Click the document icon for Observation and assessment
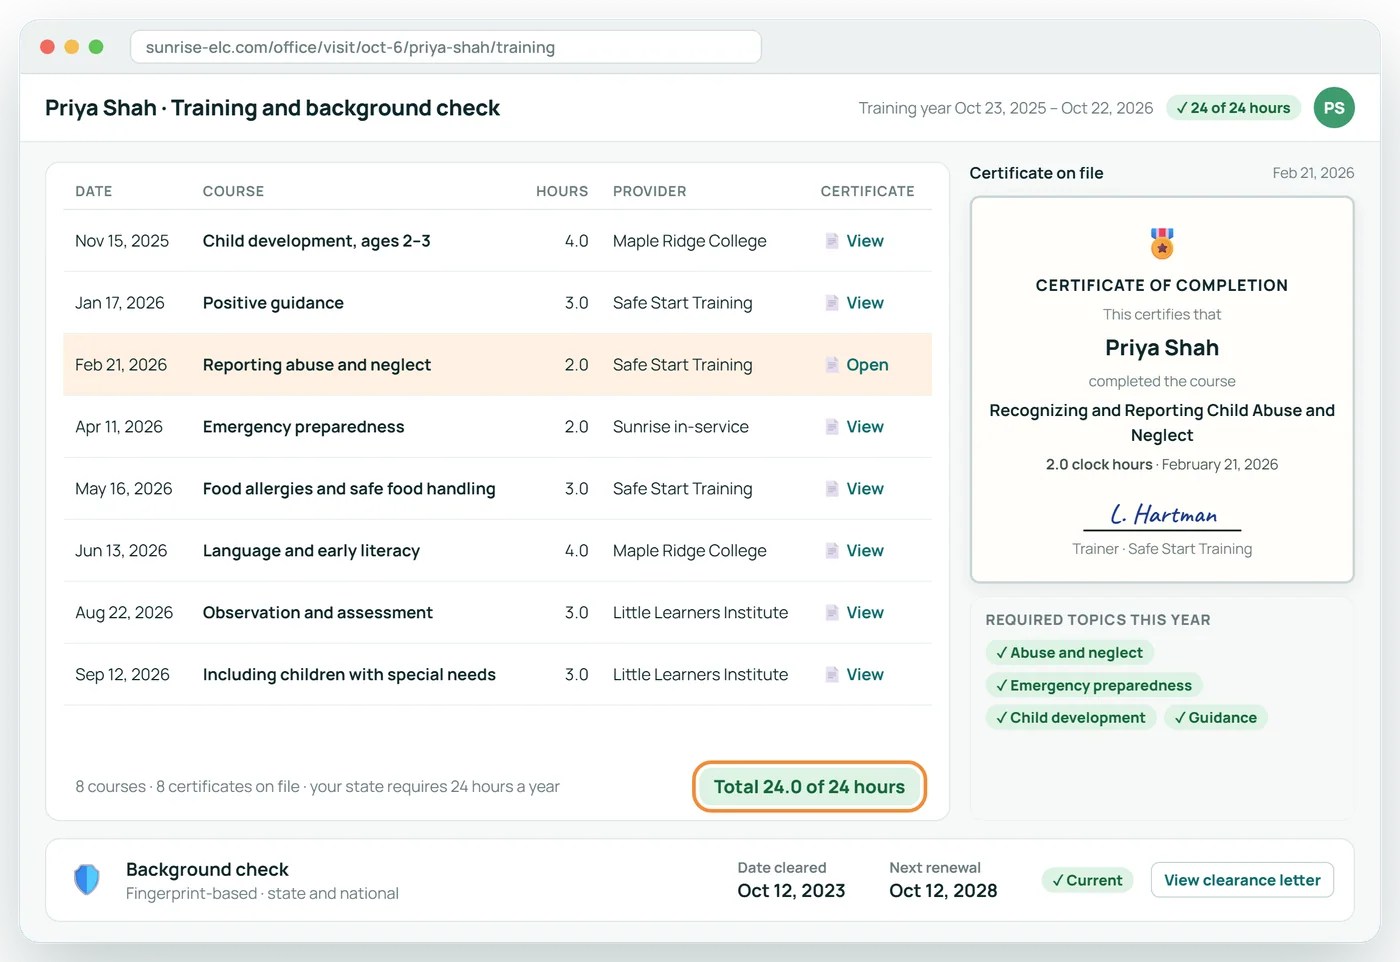Viewport: 1400px width, 962px height. tap(832, 613)
